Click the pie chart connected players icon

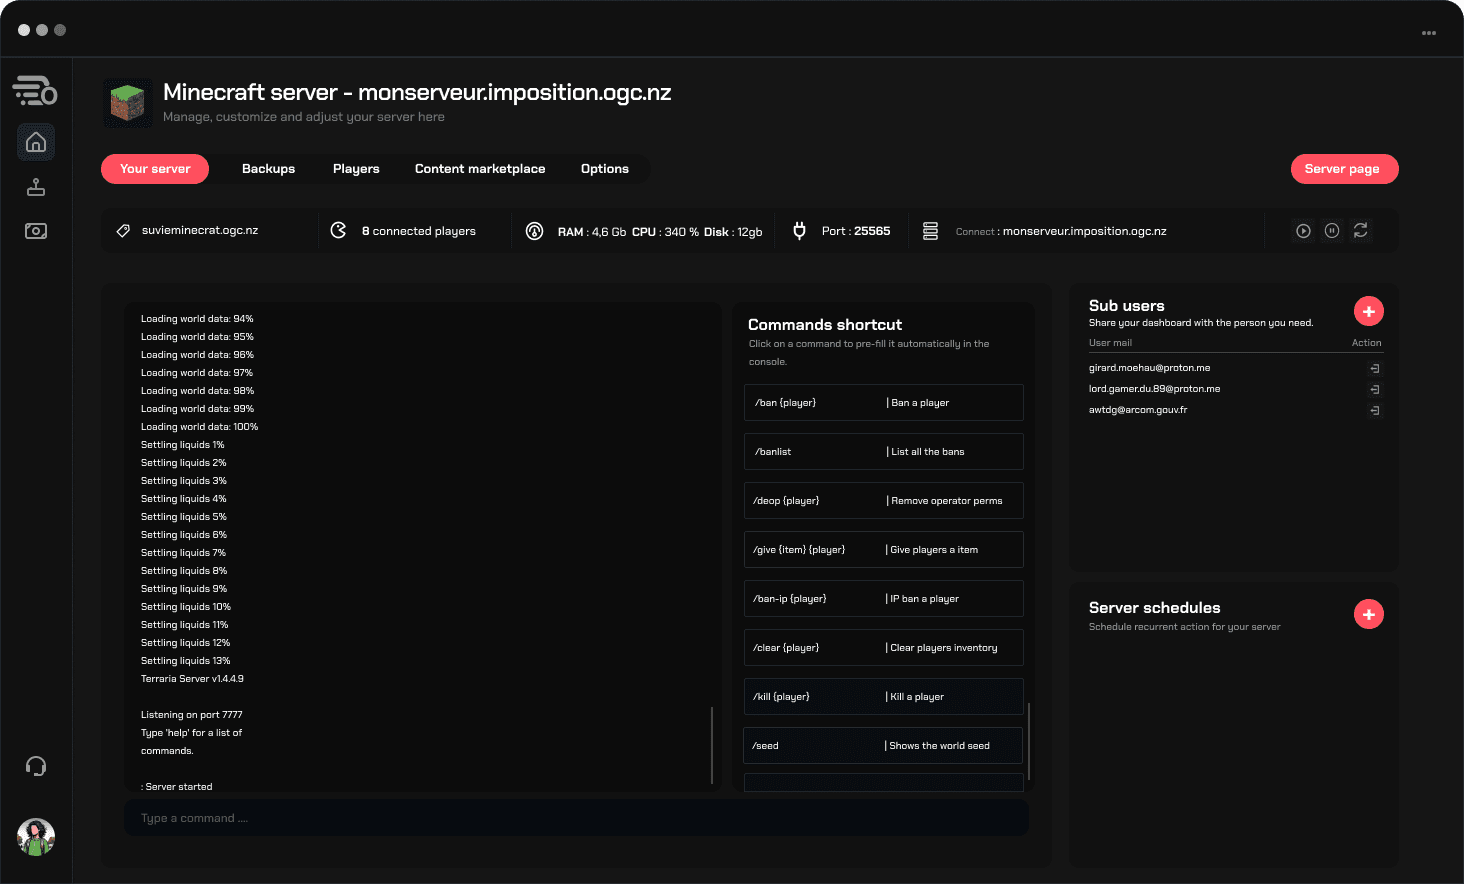pyautogui.click(x=339, y=231)
